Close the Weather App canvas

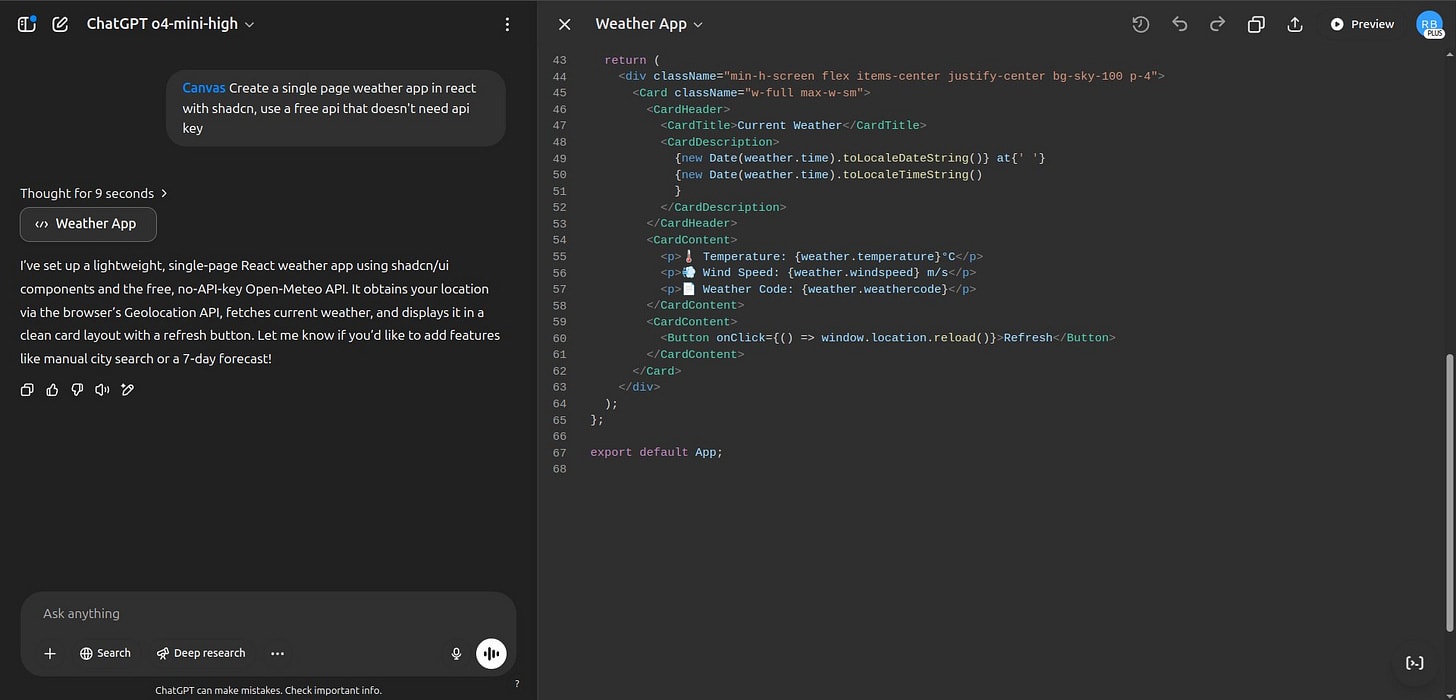[x=565, y=24]
